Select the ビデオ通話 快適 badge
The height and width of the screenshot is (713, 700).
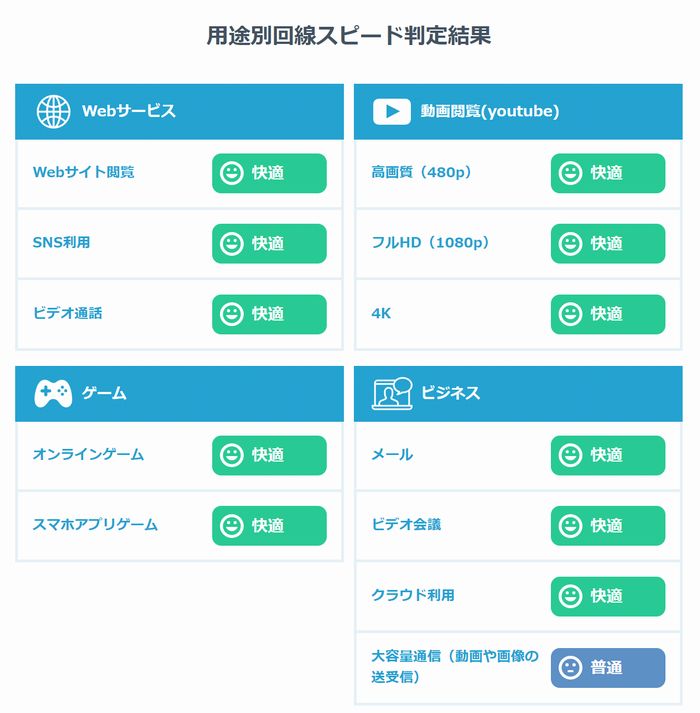269,314
